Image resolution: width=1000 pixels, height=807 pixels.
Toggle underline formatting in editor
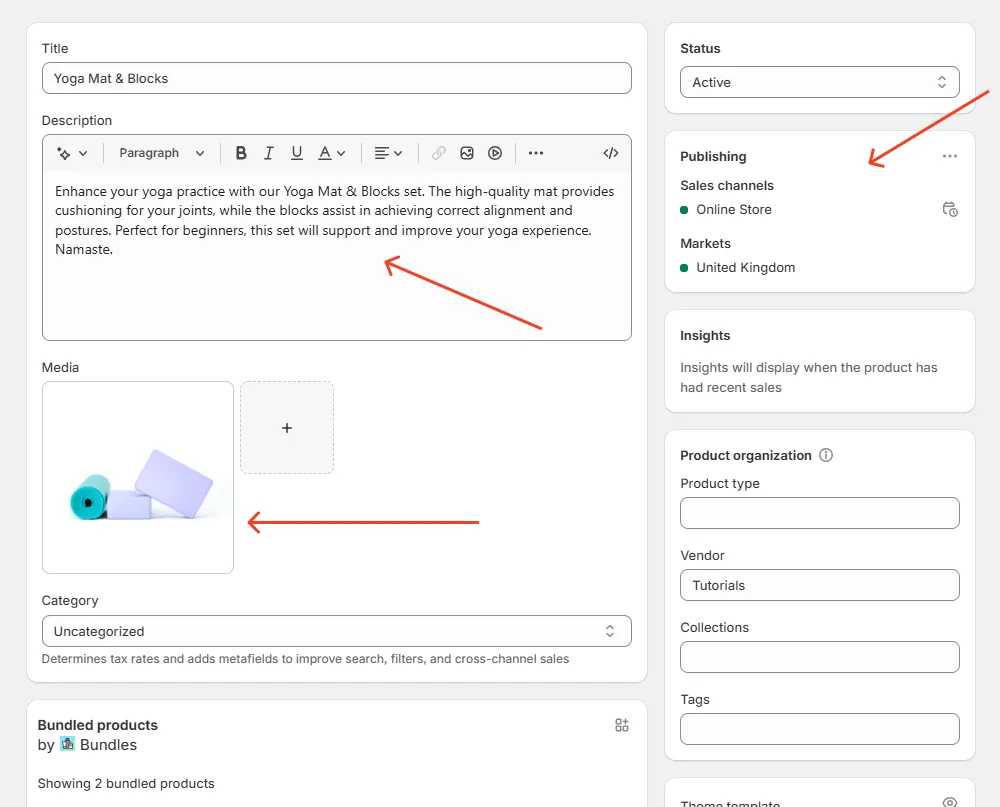pos(297,153)
